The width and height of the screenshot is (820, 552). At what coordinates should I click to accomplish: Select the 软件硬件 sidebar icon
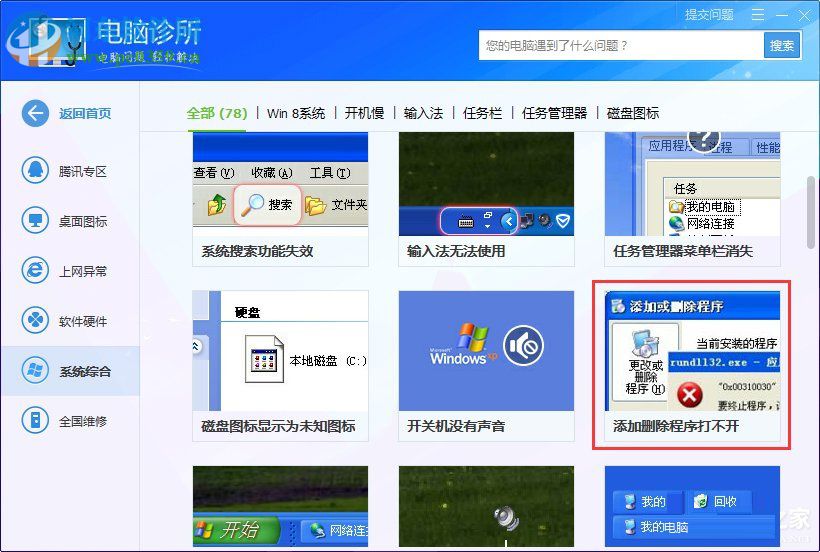point(35,320)
